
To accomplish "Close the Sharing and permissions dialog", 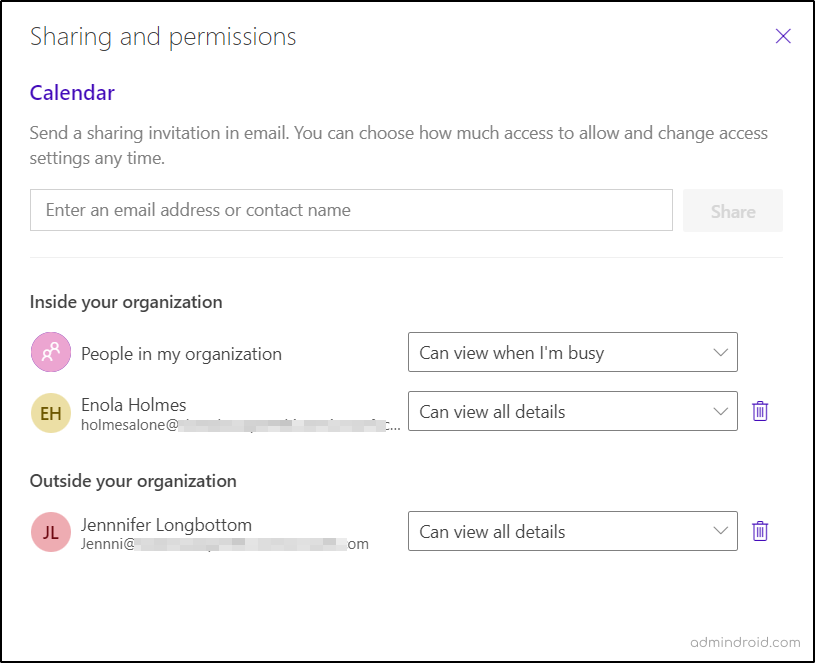I will pyautogui.click(x=784, y=36).
